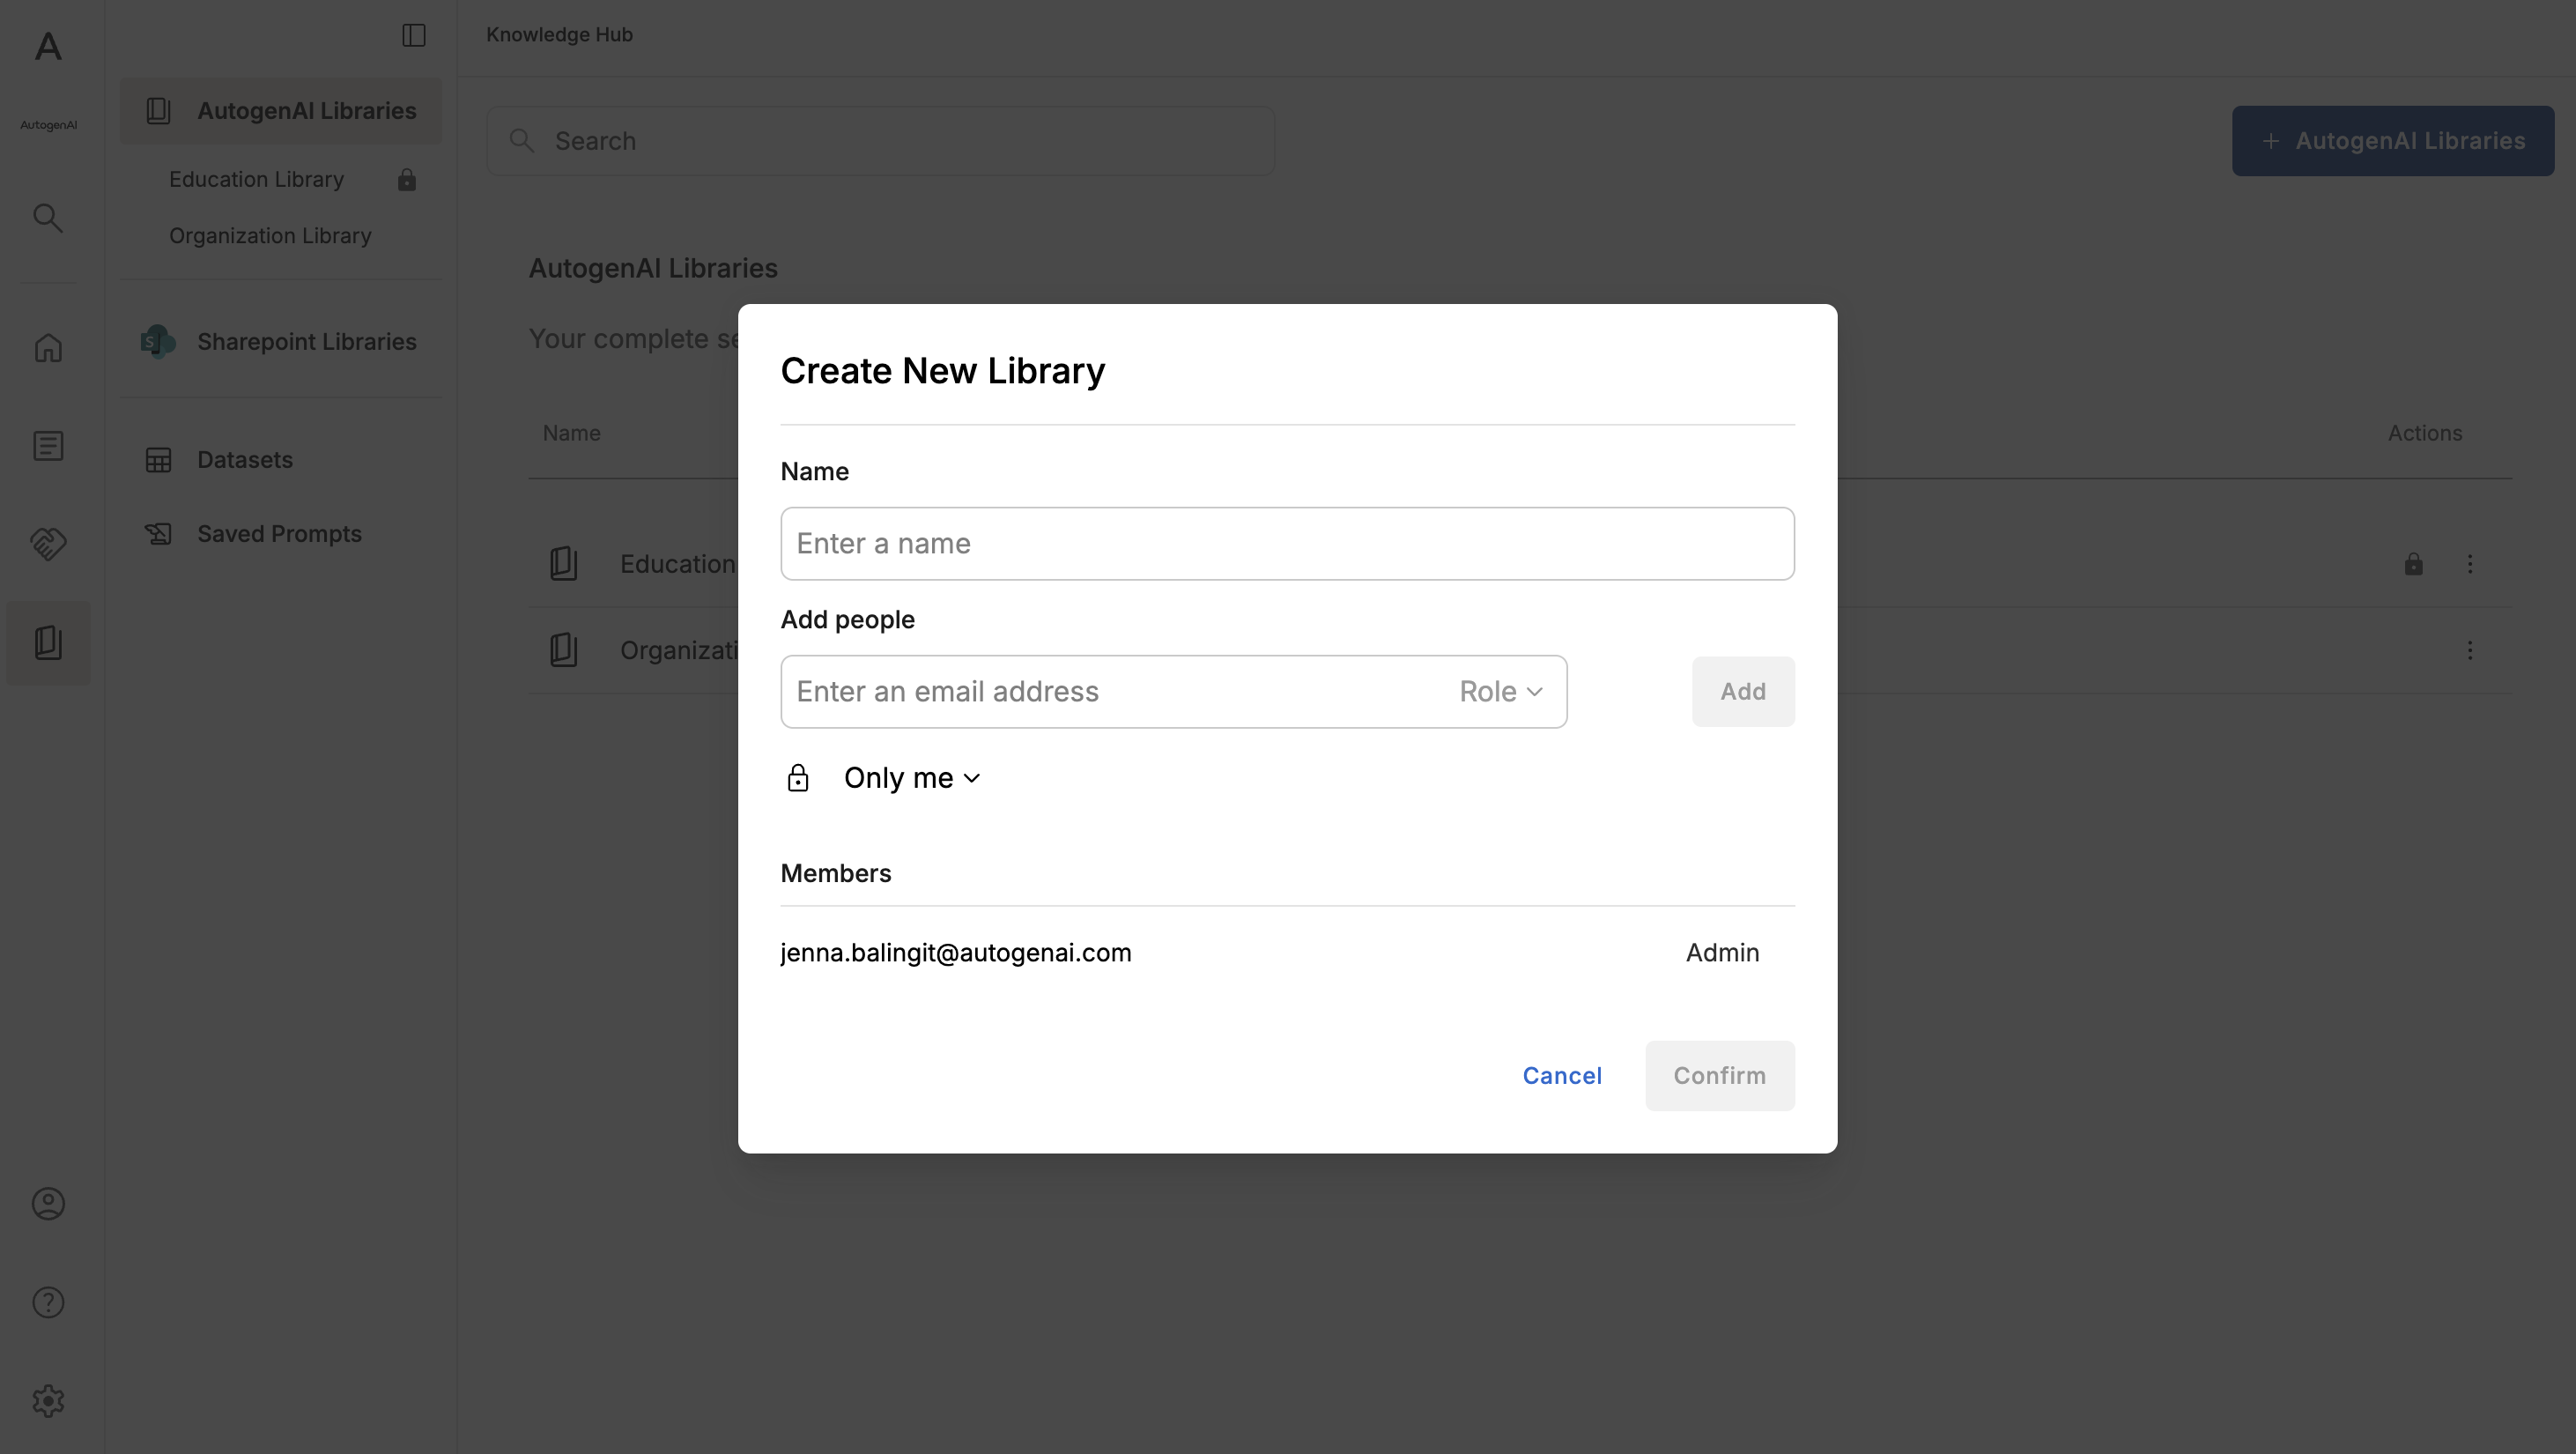
Task: Select the Knowledge Hub library rail icon
Action: [48, 643]
